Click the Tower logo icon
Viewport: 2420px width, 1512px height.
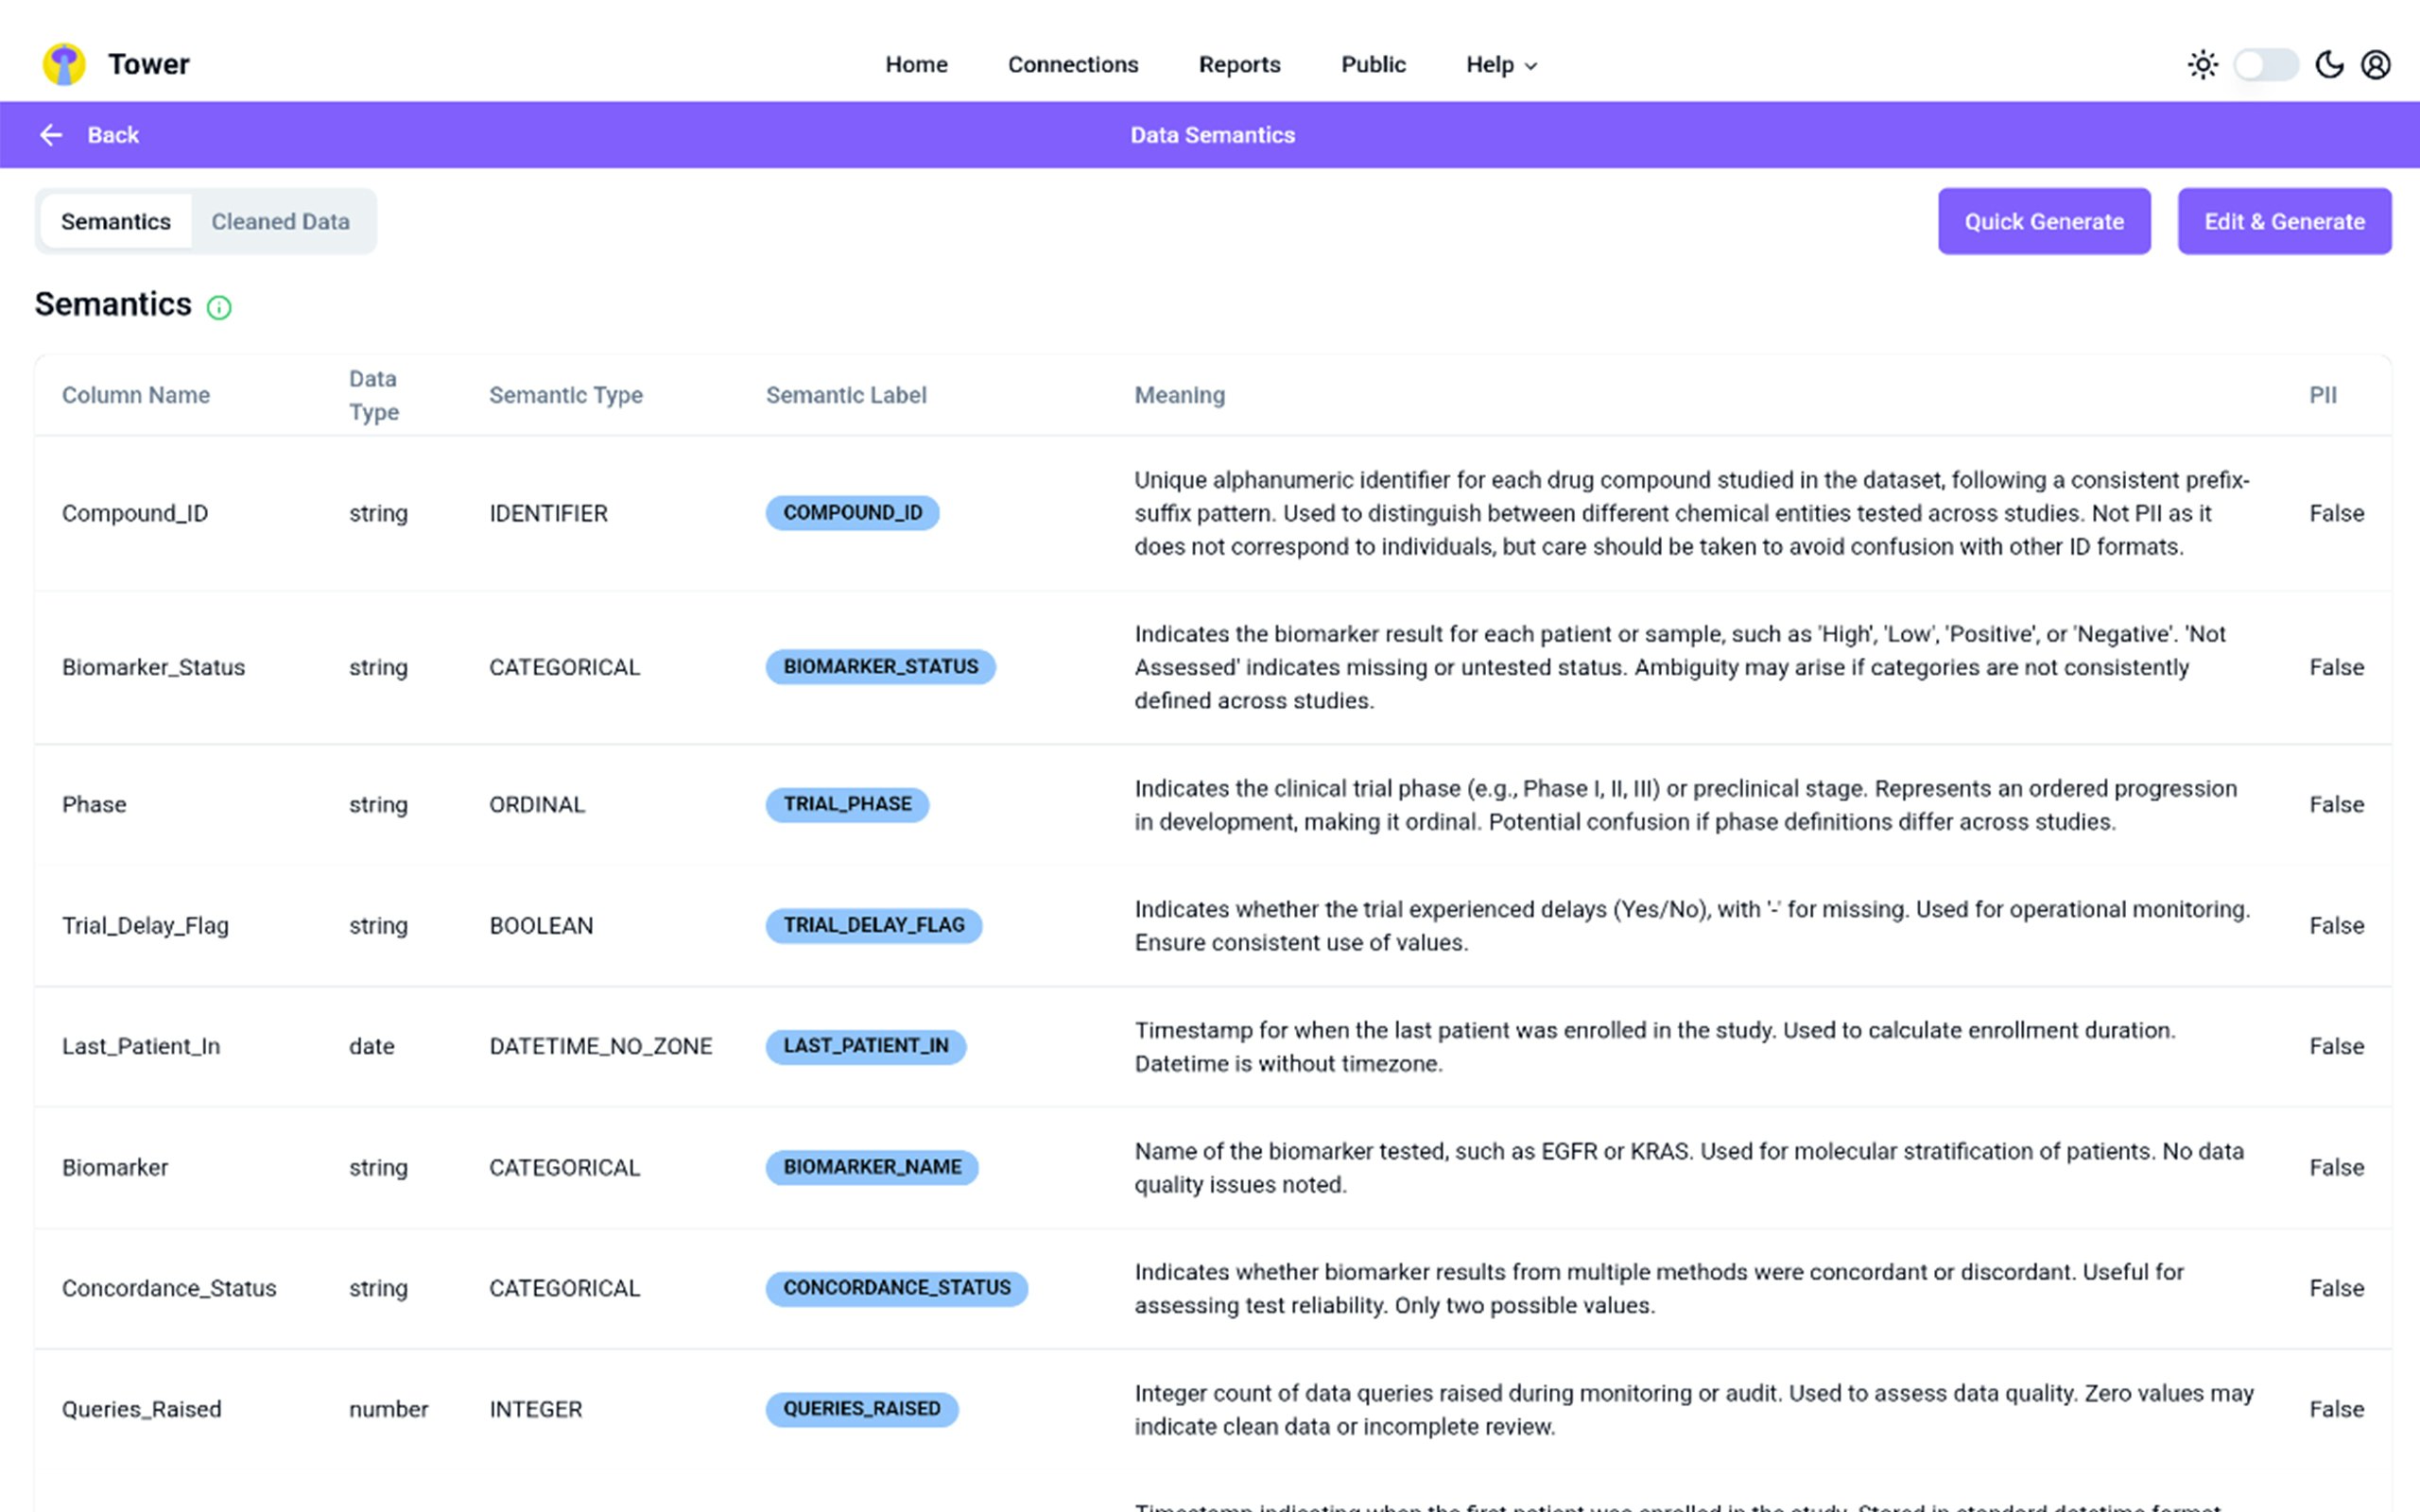click(64, 64)
